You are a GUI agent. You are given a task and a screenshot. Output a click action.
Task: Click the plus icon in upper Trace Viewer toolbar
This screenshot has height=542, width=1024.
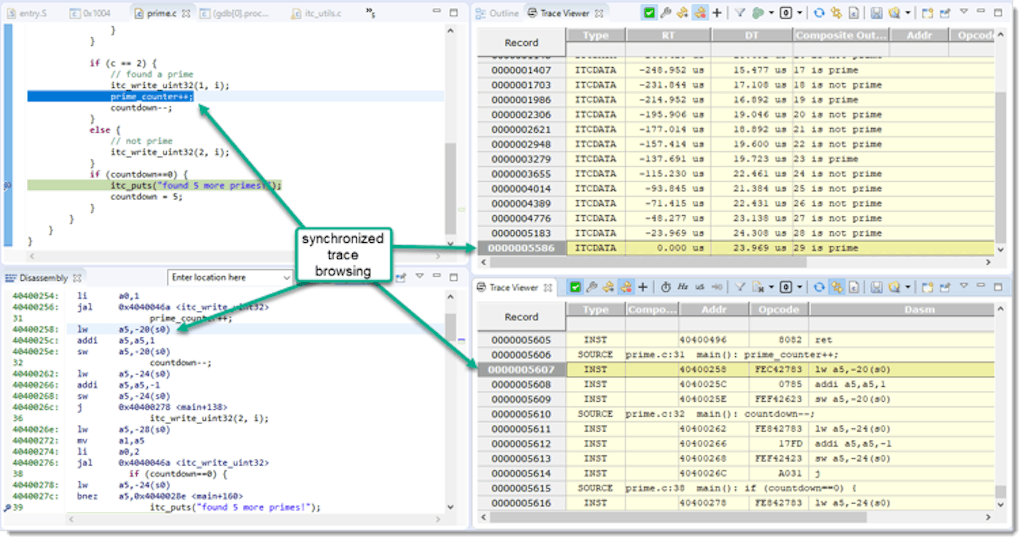tap(717, 12)
